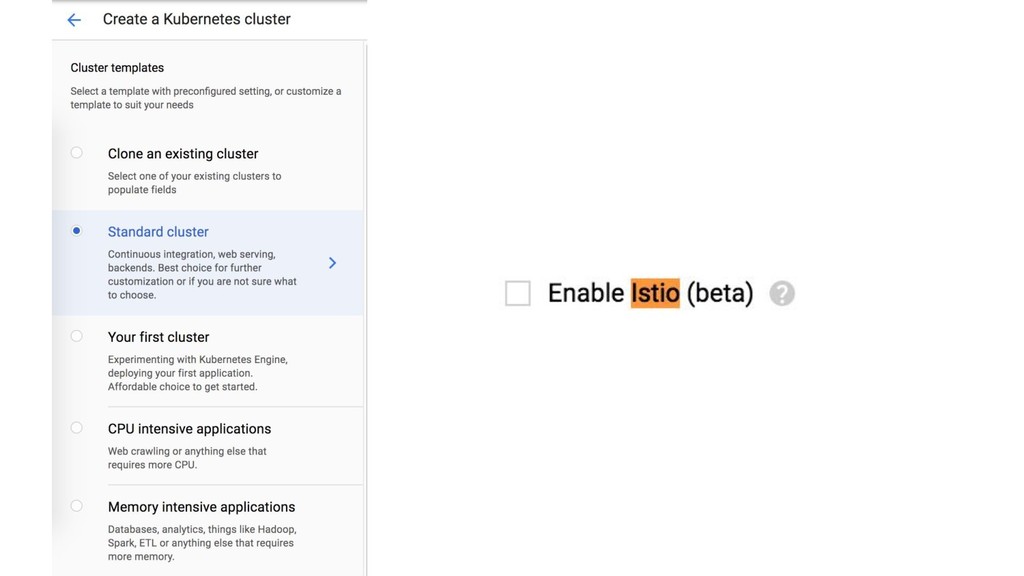This screenshot has width=1024, height=576.
Task: Open the help icon beside Enable Istio
Action: 782,293
